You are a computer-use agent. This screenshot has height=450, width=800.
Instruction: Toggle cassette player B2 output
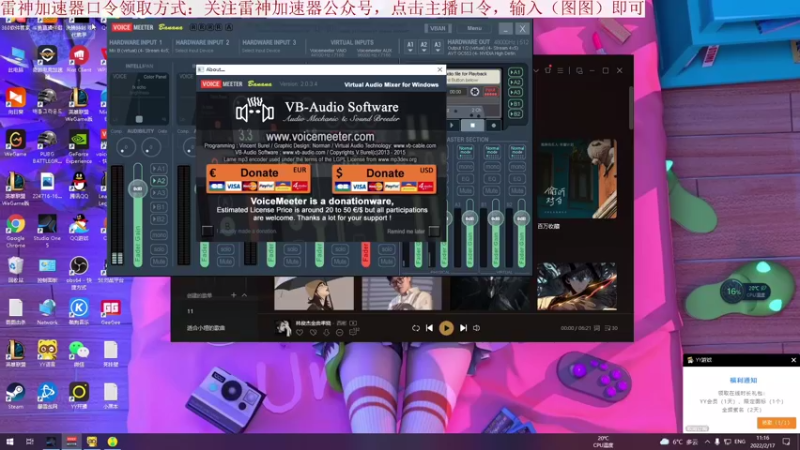pos(515,114)
